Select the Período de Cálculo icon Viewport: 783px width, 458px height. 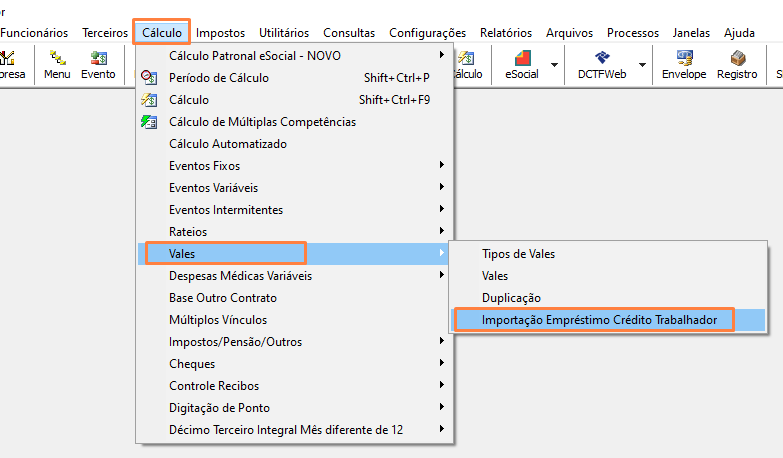tap(149, 77)
